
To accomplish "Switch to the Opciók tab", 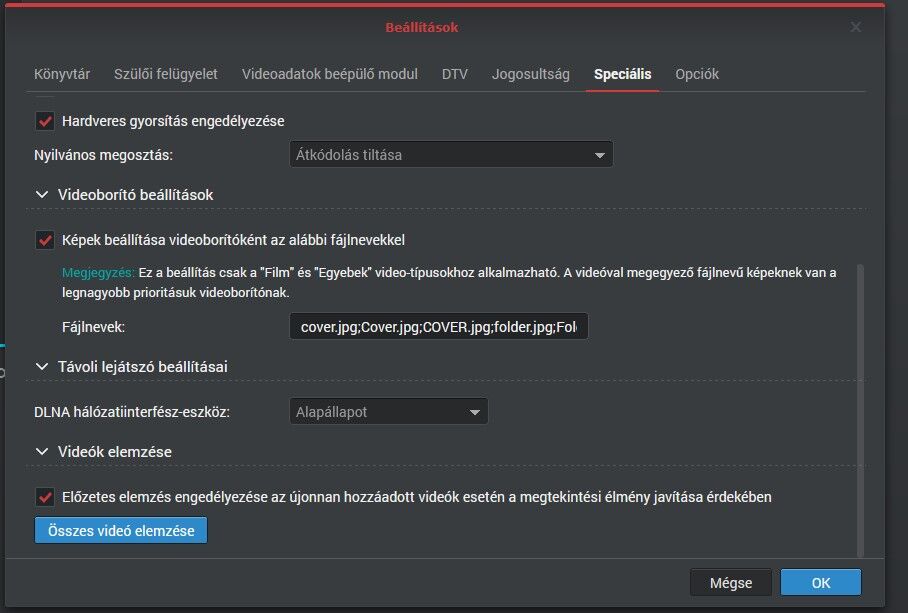I will coord(697,74).
